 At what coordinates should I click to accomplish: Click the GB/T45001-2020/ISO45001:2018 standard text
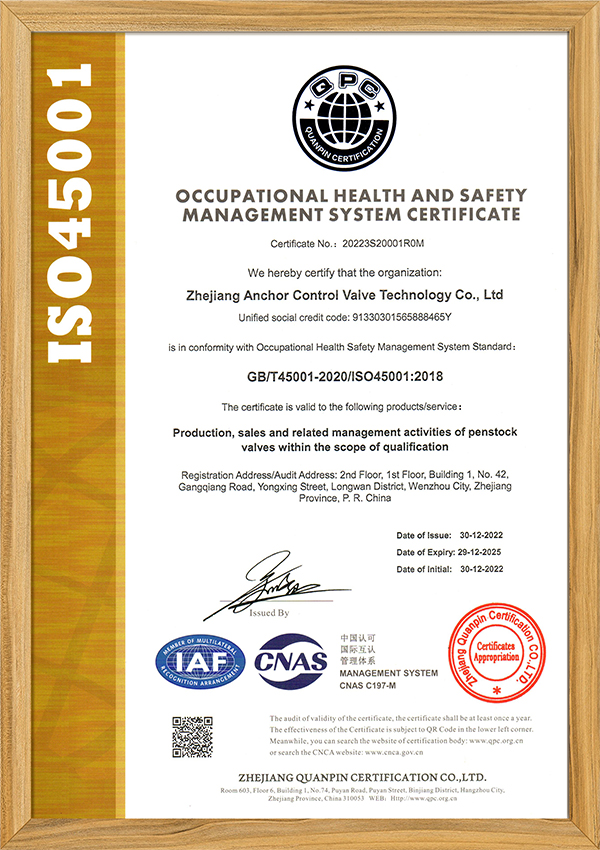pos(343,376)
